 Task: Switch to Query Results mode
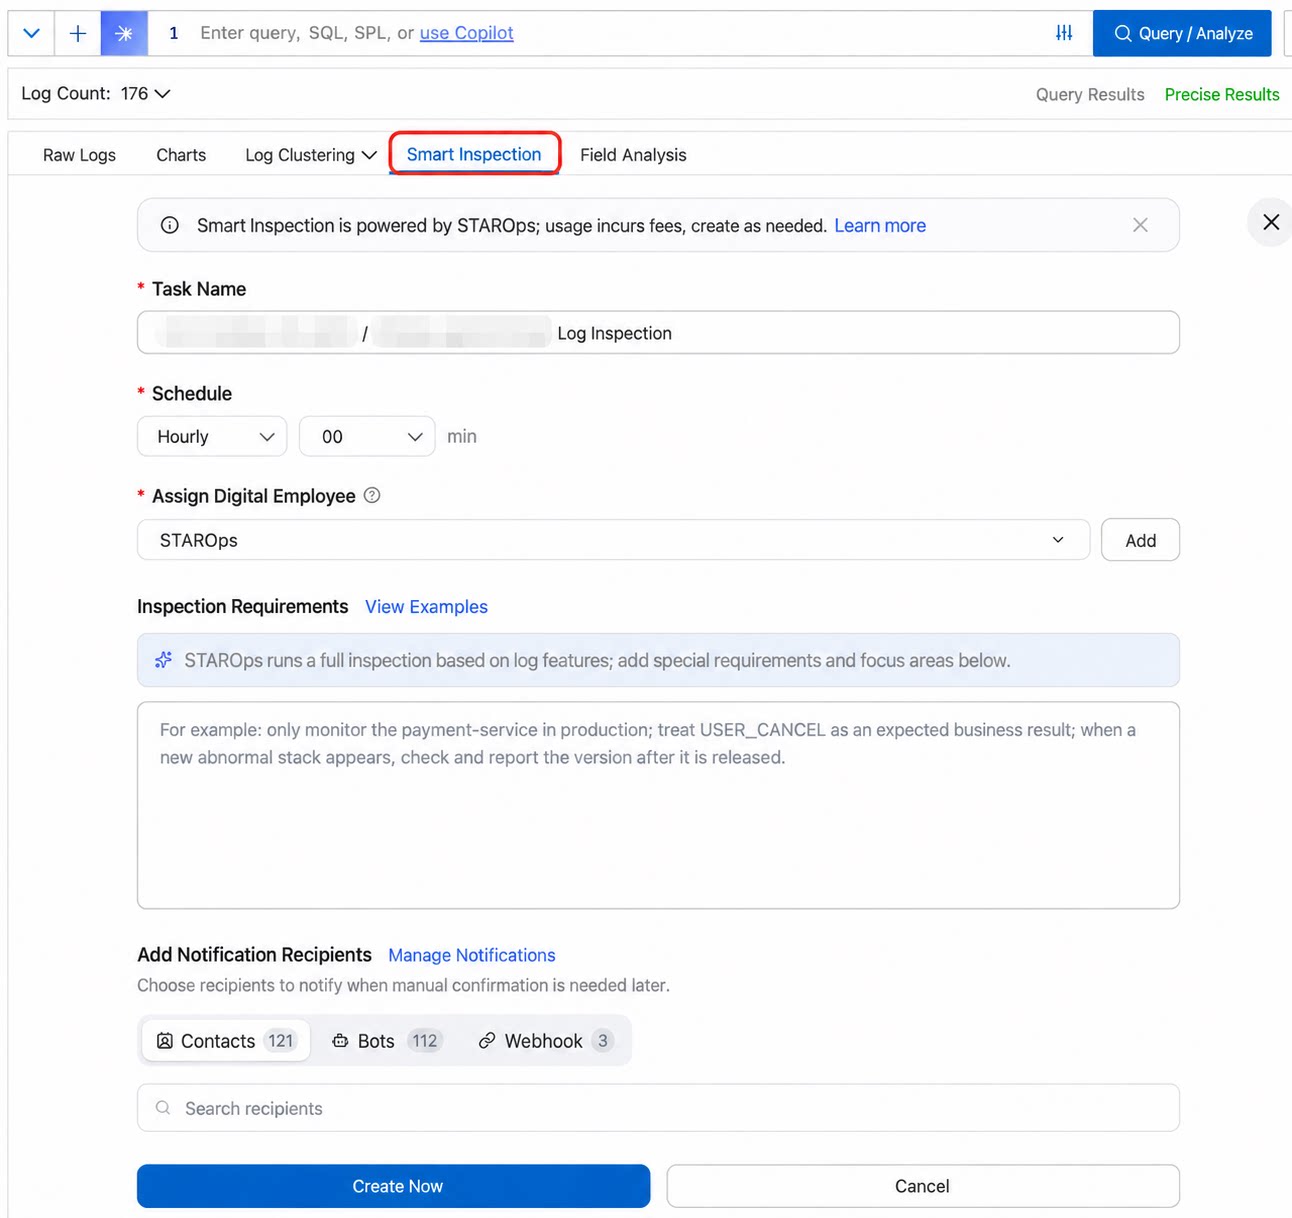[1090, 94]
